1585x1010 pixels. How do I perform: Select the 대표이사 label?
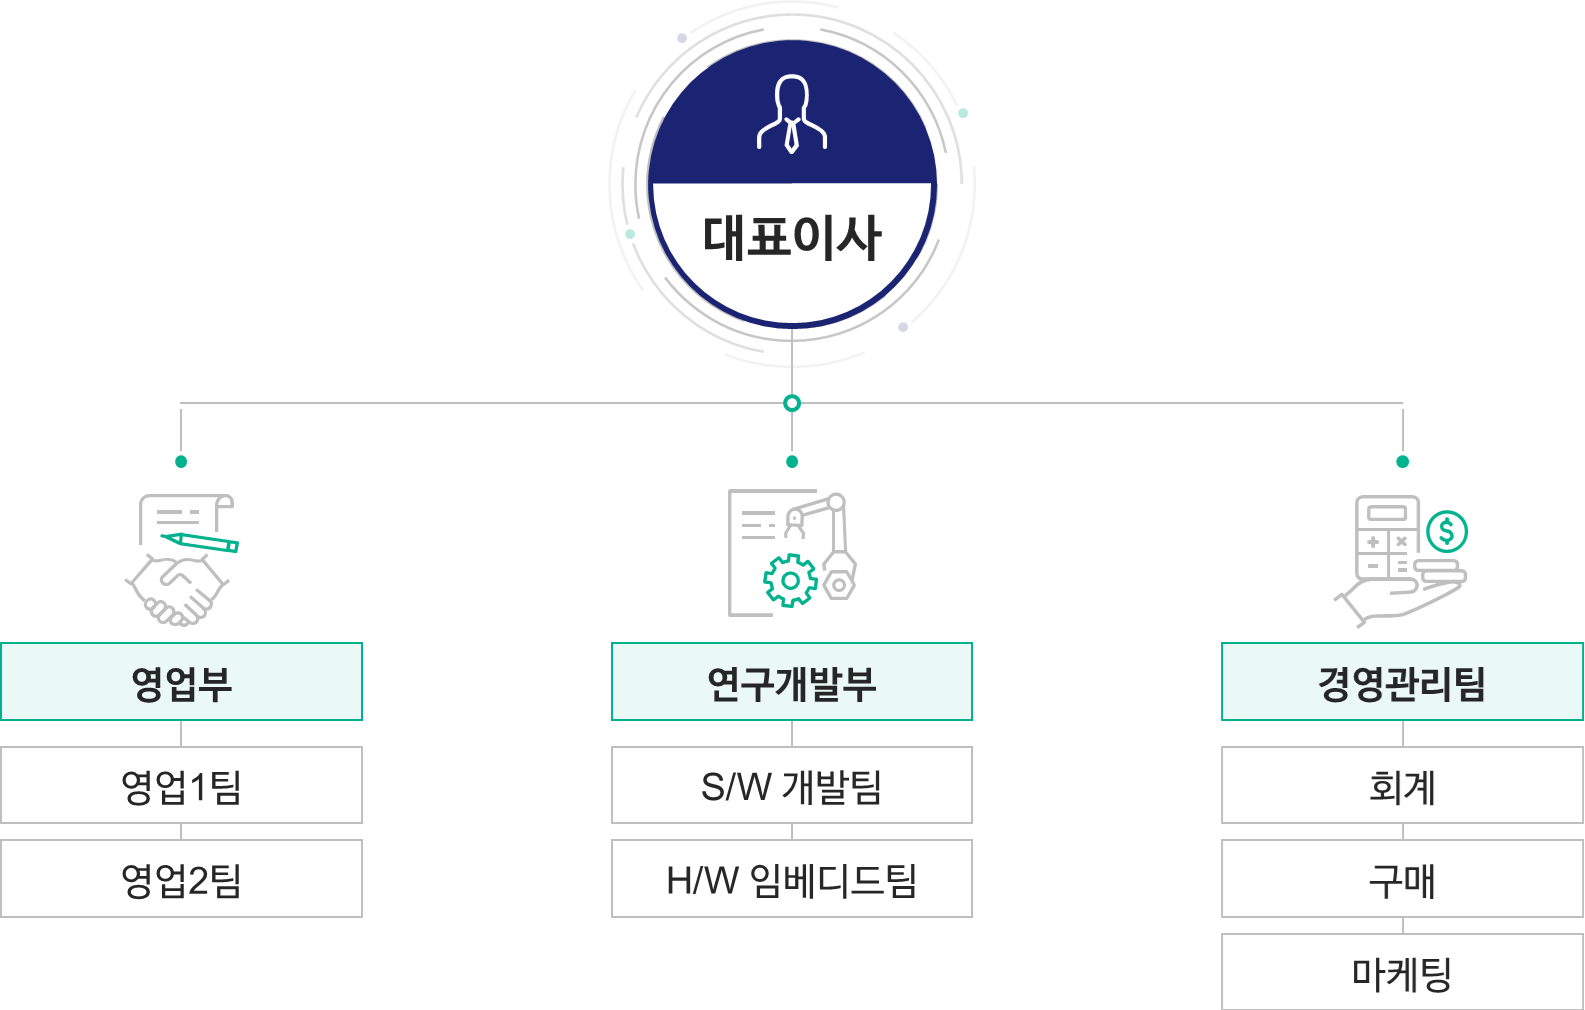[x=792, y=238]
